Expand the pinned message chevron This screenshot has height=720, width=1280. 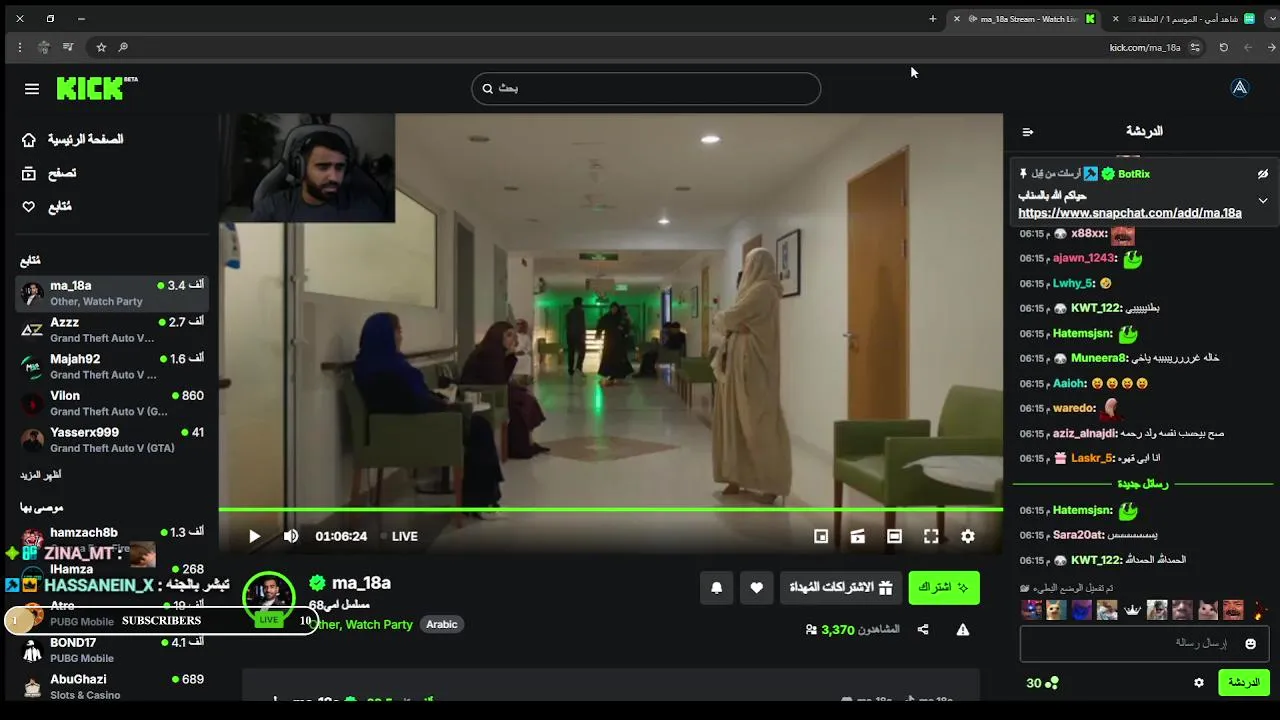[x=1263, y=200]
